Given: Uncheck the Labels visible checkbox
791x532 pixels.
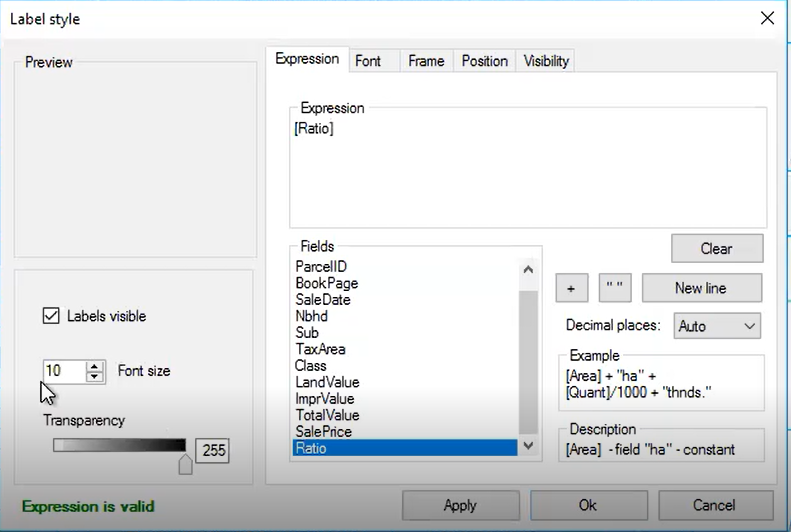Looking at the screenshot, I should tap(51, 316).
